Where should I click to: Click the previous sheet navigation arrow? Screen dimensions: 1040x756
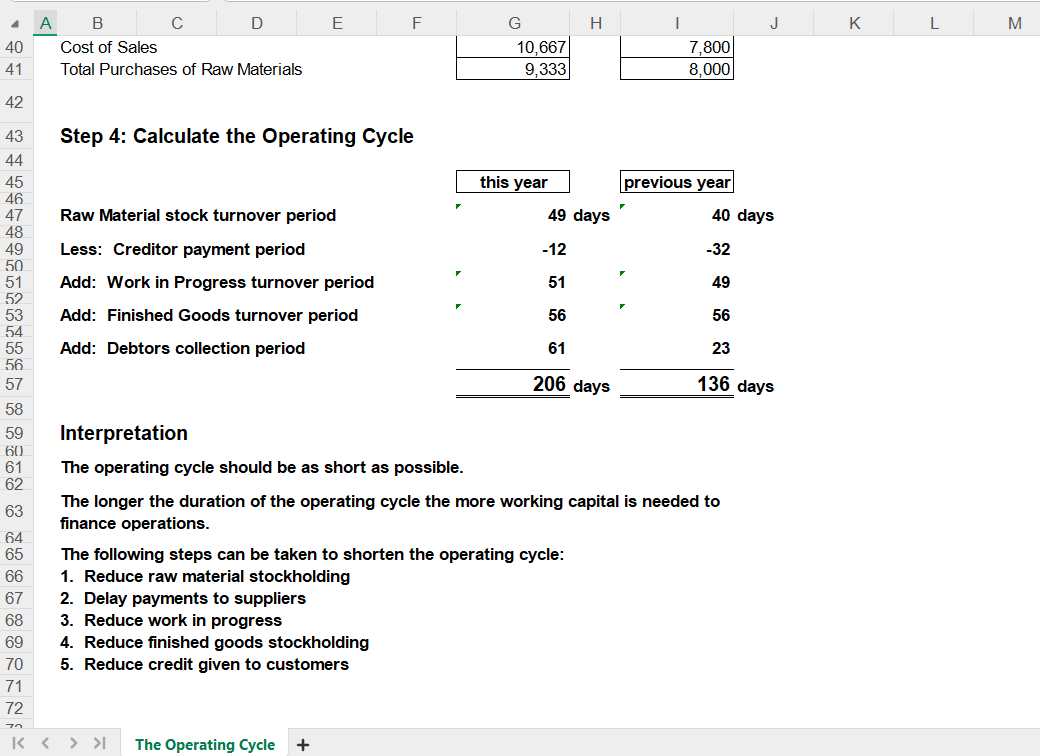[45, 743]
